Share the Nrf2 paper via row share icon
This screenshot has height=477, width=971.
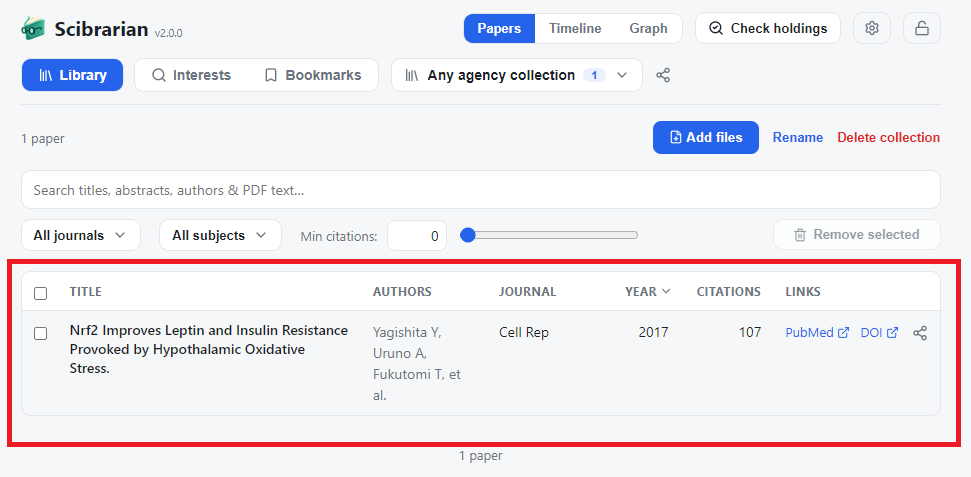[x=920, y=333]
